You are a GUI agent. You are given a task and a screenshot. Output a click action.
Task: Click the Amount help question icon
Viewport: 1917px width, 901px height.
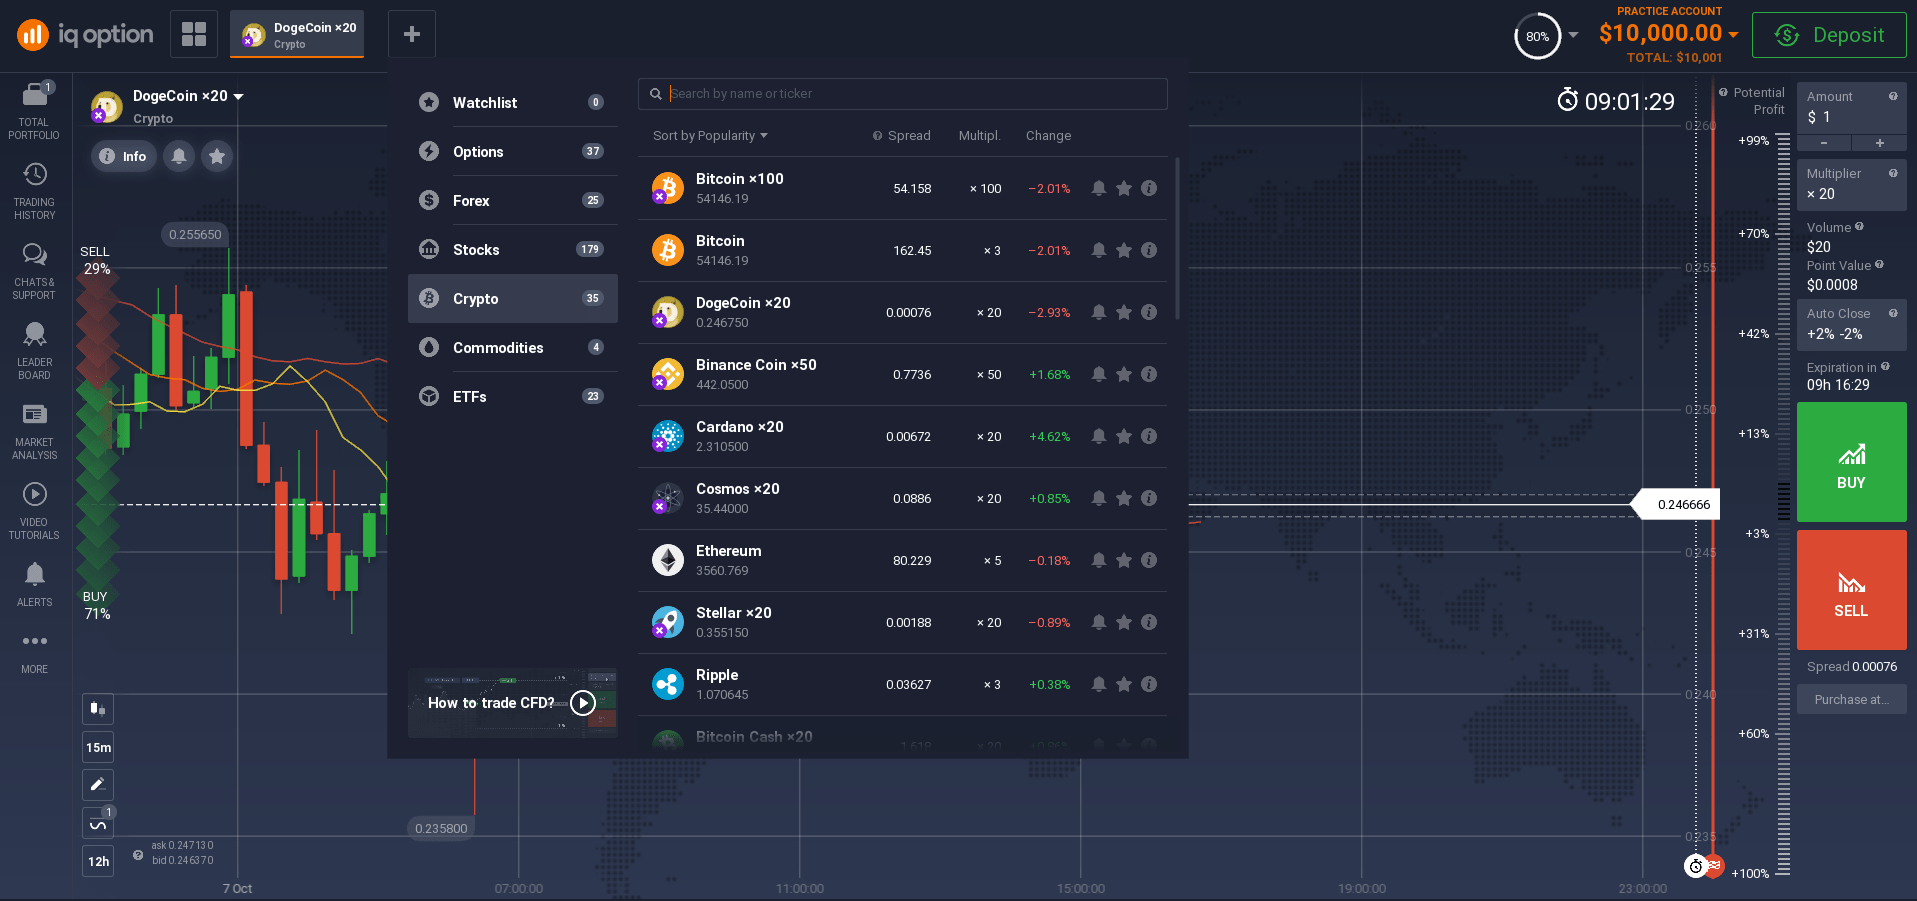[x=1893, y=97]
